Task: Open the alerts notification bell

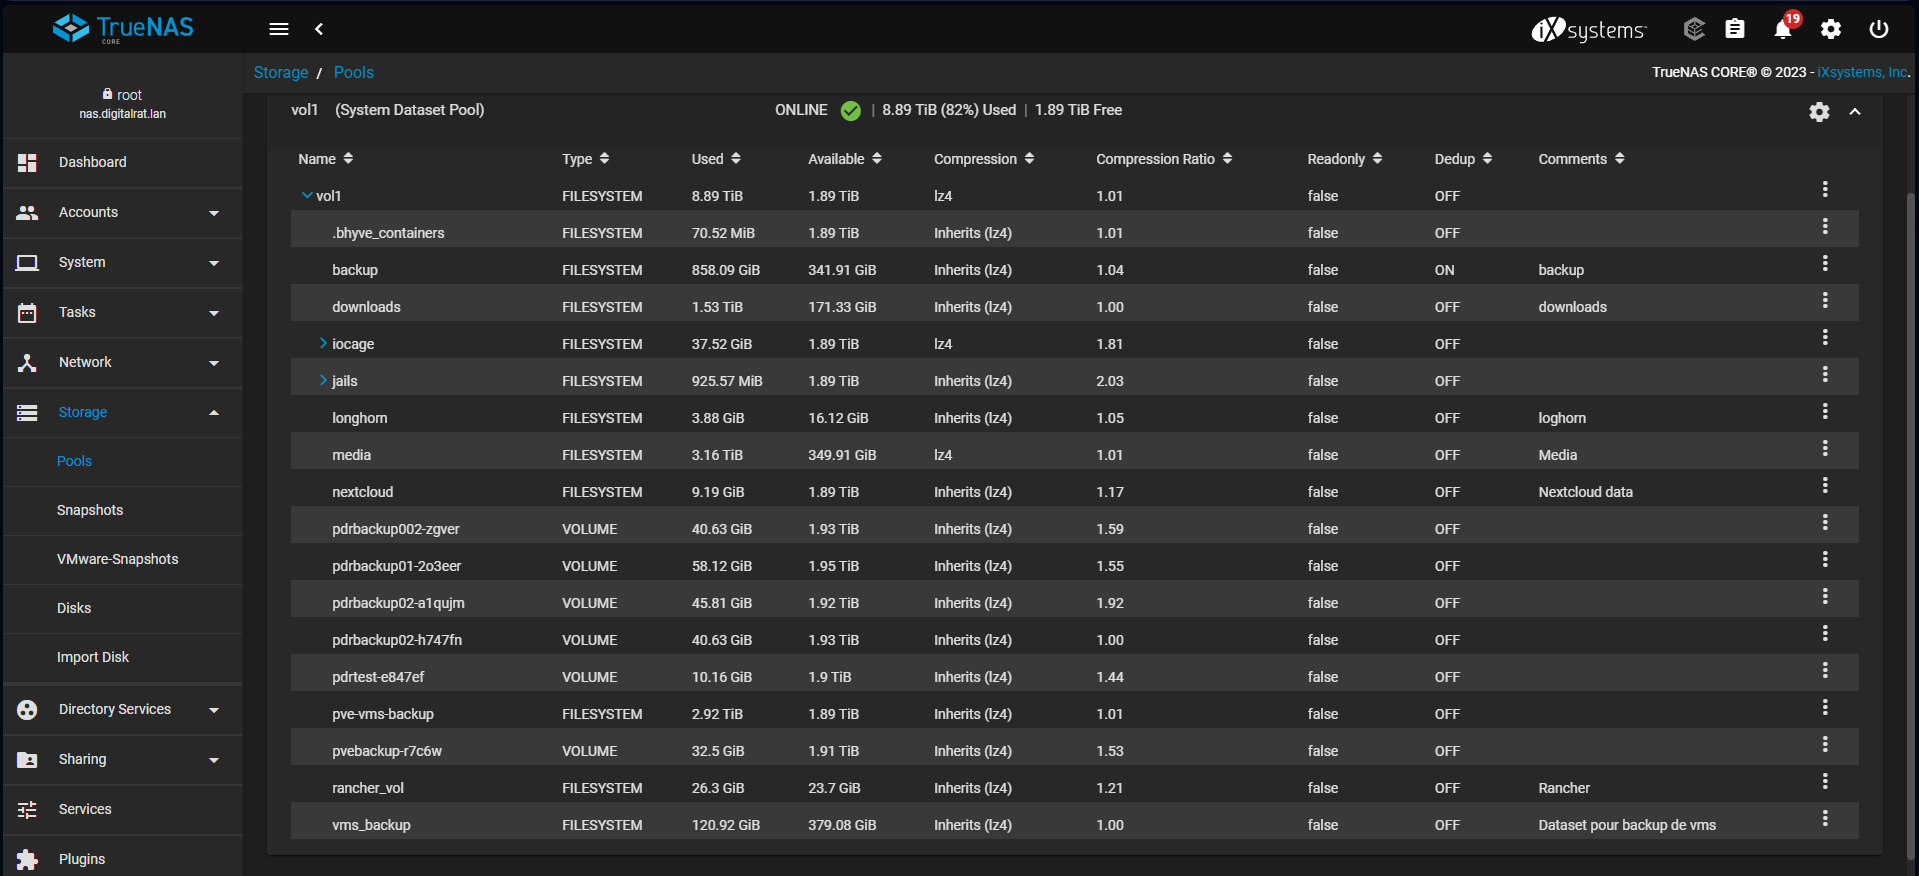Action: (x=1782, y=29)
